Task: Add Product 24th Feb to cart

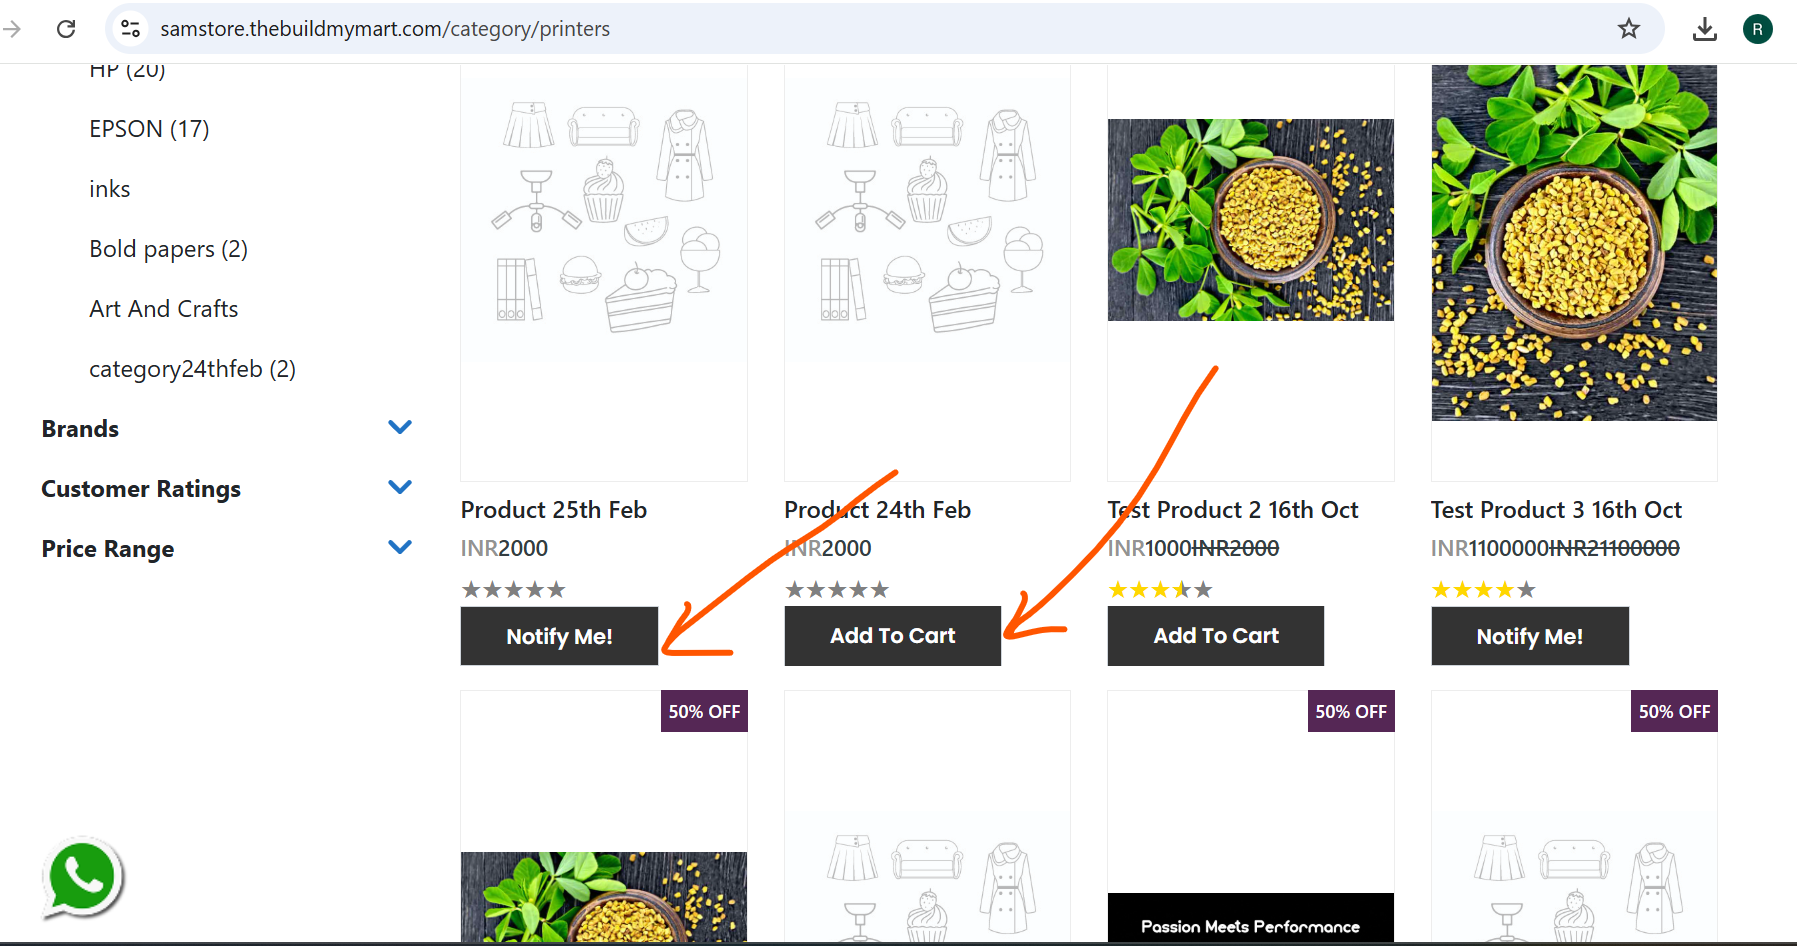Action: (x=893, y=636)
